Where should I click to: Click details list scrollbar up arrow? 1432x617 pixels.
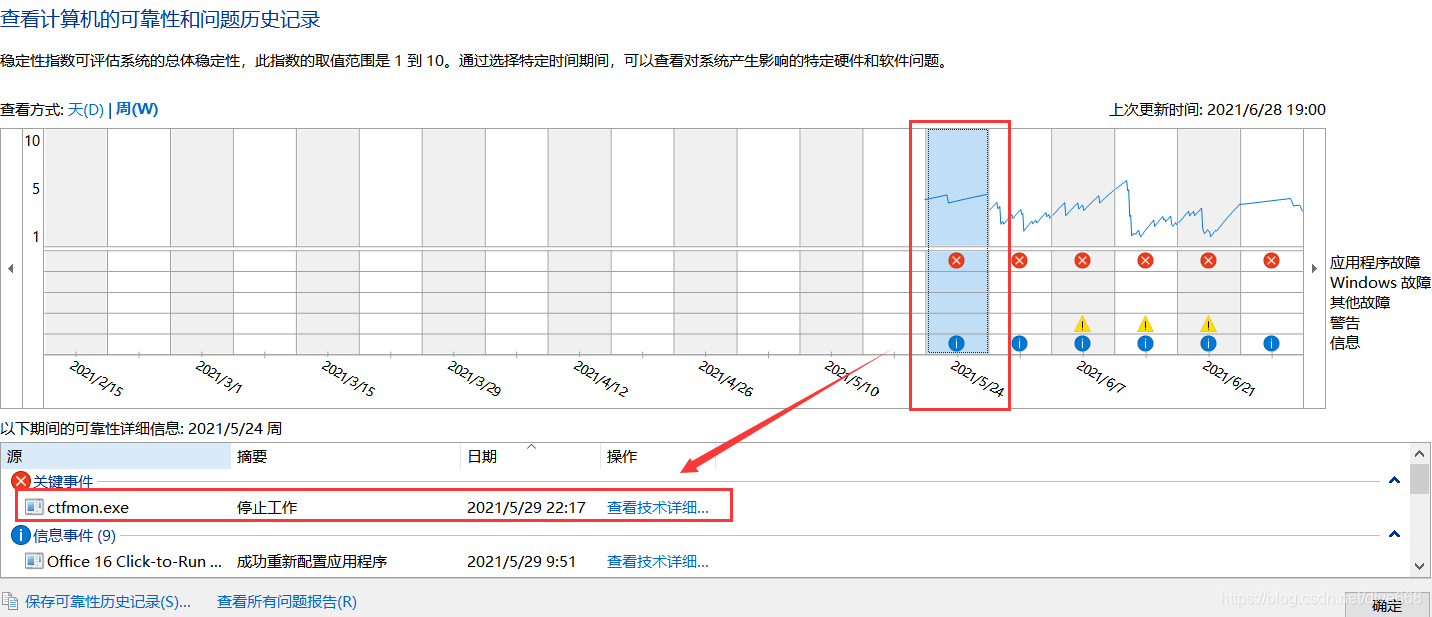(1420, 454)
